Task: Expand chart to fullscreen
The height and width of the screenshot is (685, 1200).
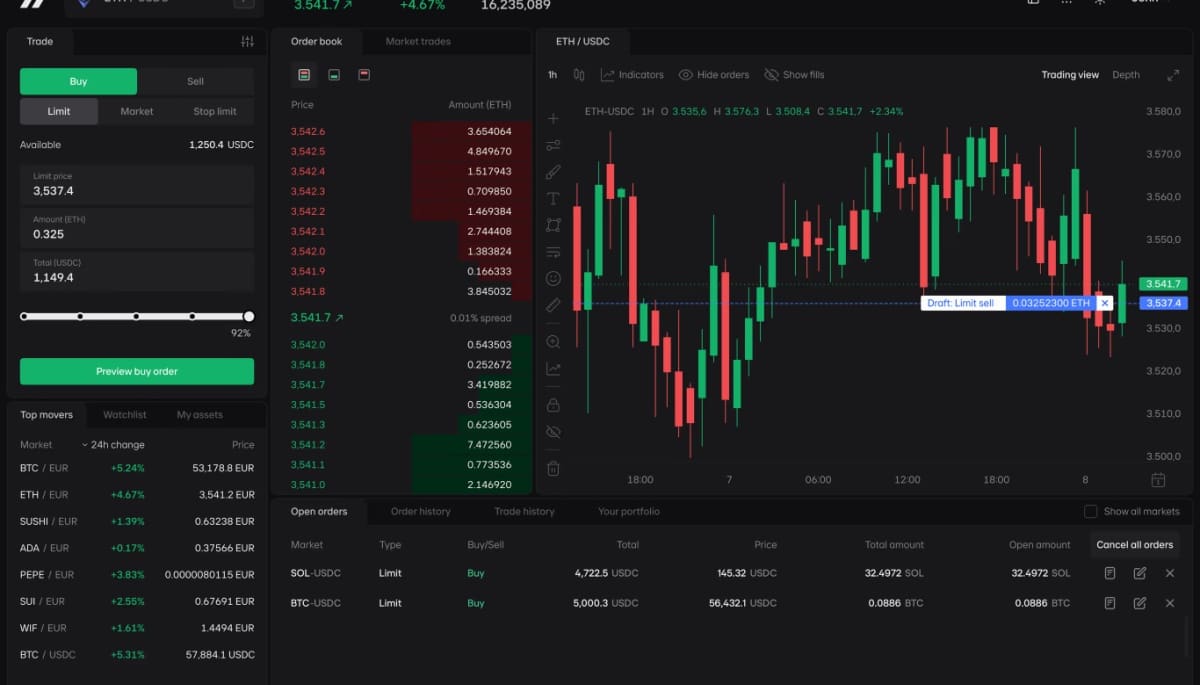Action: [1173, 75]
